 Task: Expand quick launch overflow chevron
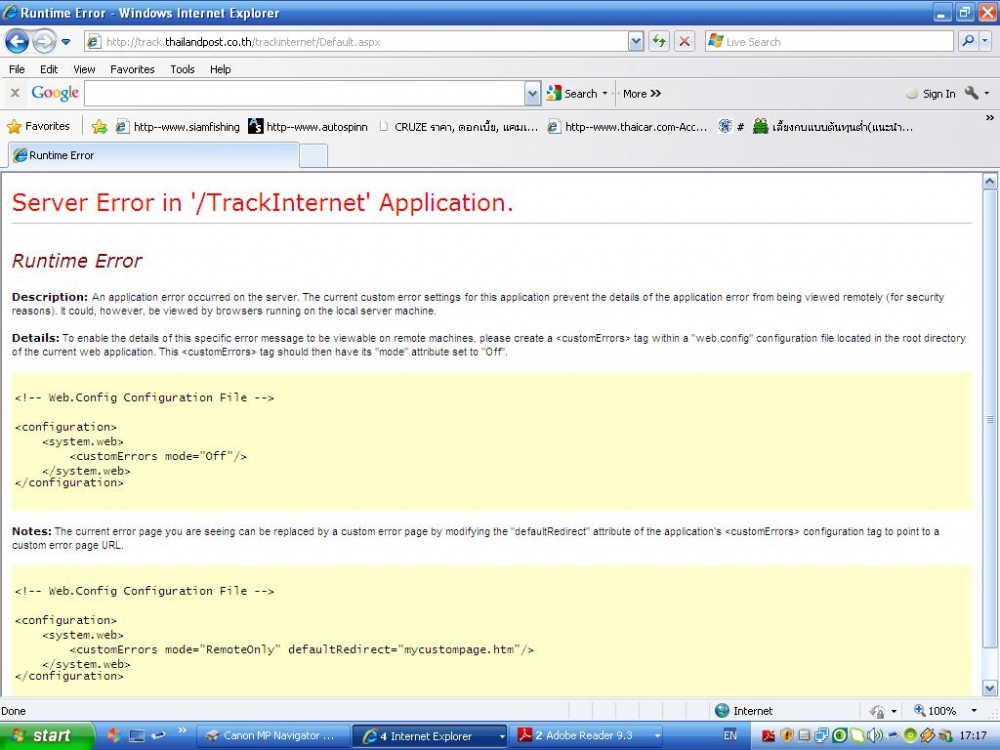182,730
